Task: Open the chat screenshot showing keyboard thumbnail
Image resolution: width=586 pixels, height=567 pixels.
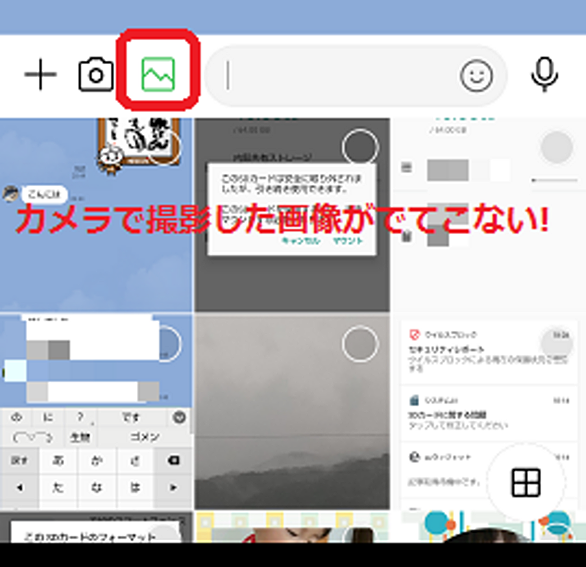Action: [96, 411]
